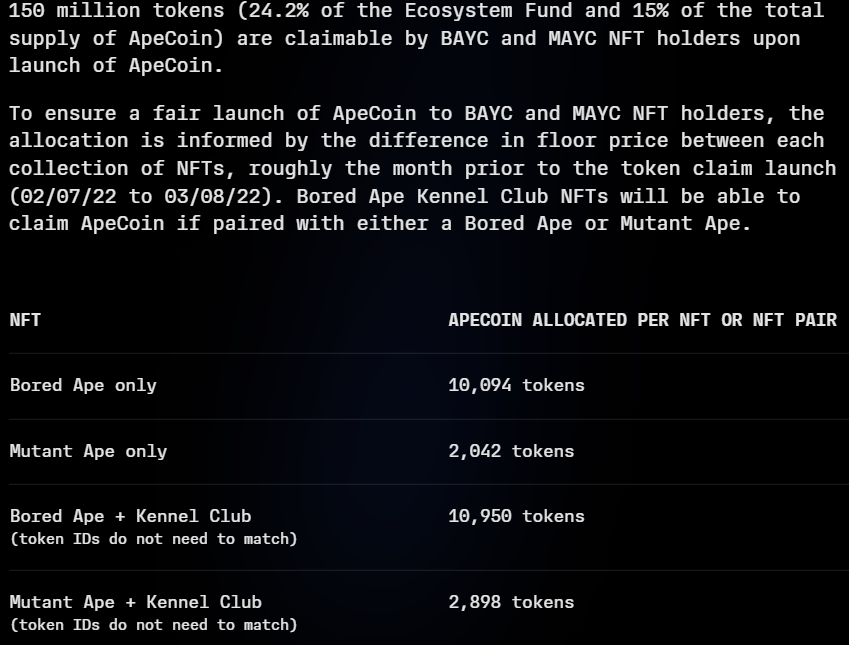Click the note under Mutant Ape + Kennel Club

153,625
